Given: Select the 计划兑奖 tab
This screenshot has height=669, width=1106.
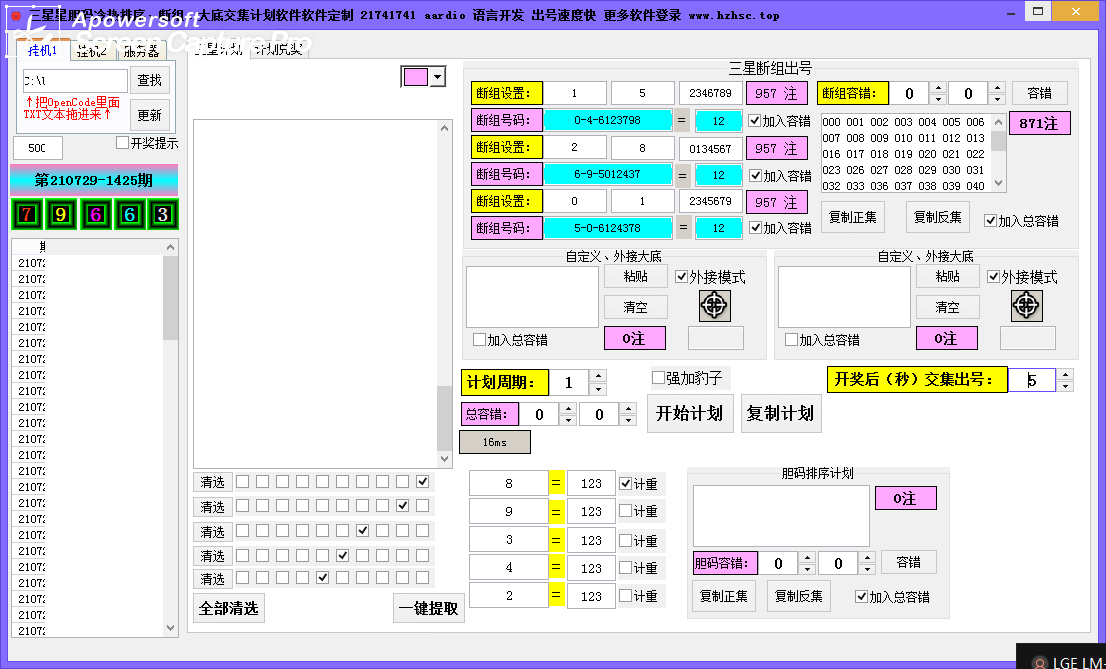Looking at the screenshot, I should tap(279, 49).
